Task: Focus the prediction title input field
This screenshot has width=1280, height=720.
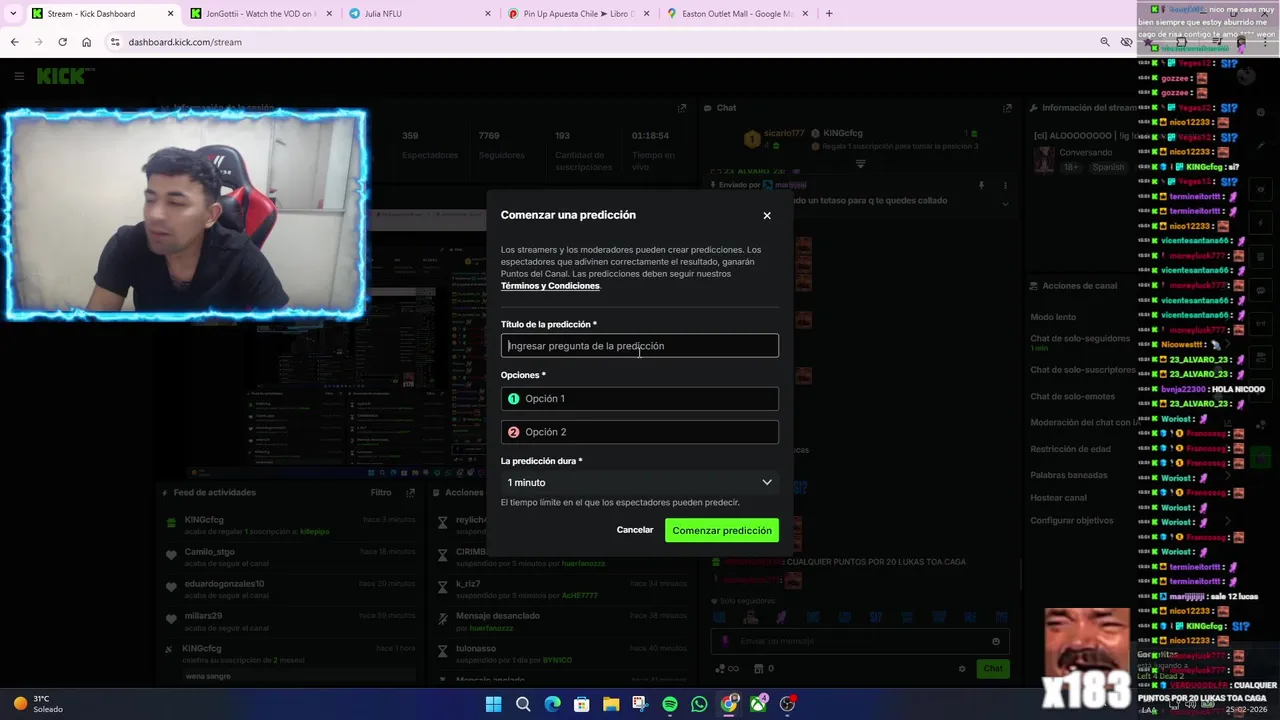Action: point(640,346)
